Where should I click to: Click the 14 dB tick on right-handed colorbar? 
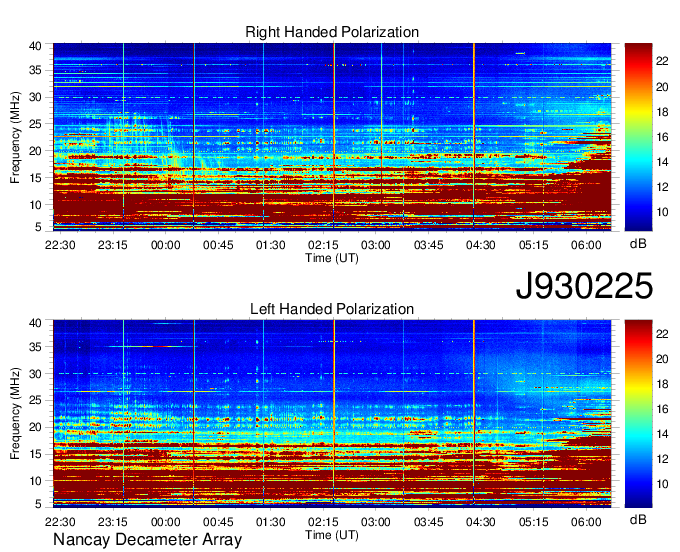point(662,162)
